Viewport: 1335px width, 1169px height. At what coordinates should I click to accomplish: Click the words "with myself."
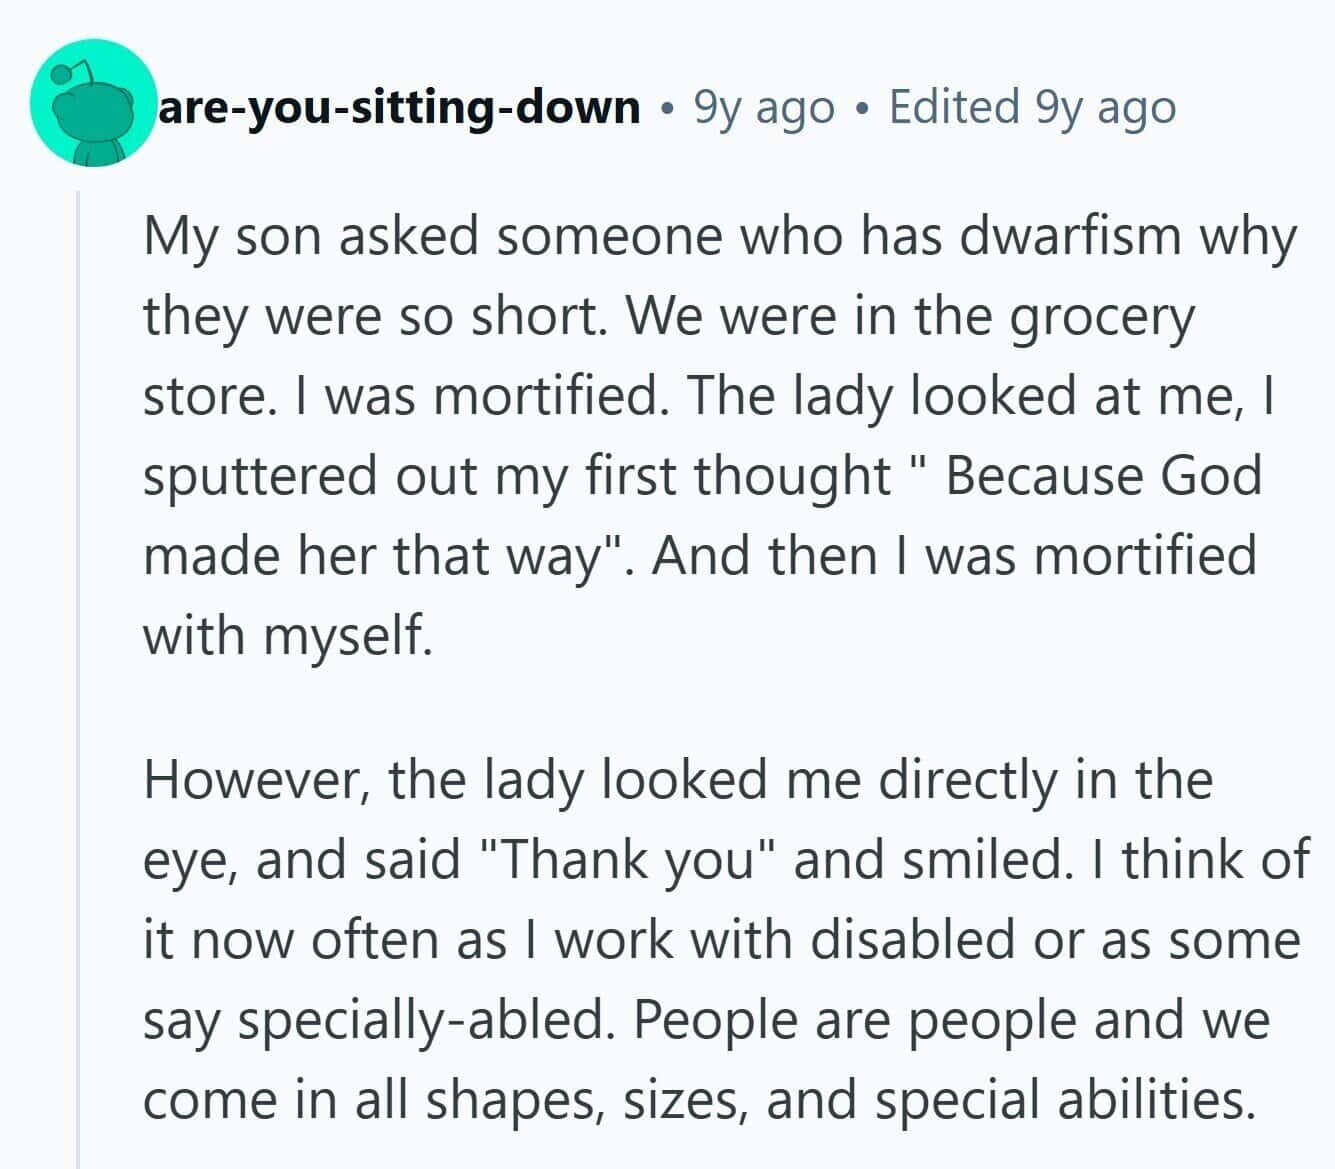(x=288, y=636)
